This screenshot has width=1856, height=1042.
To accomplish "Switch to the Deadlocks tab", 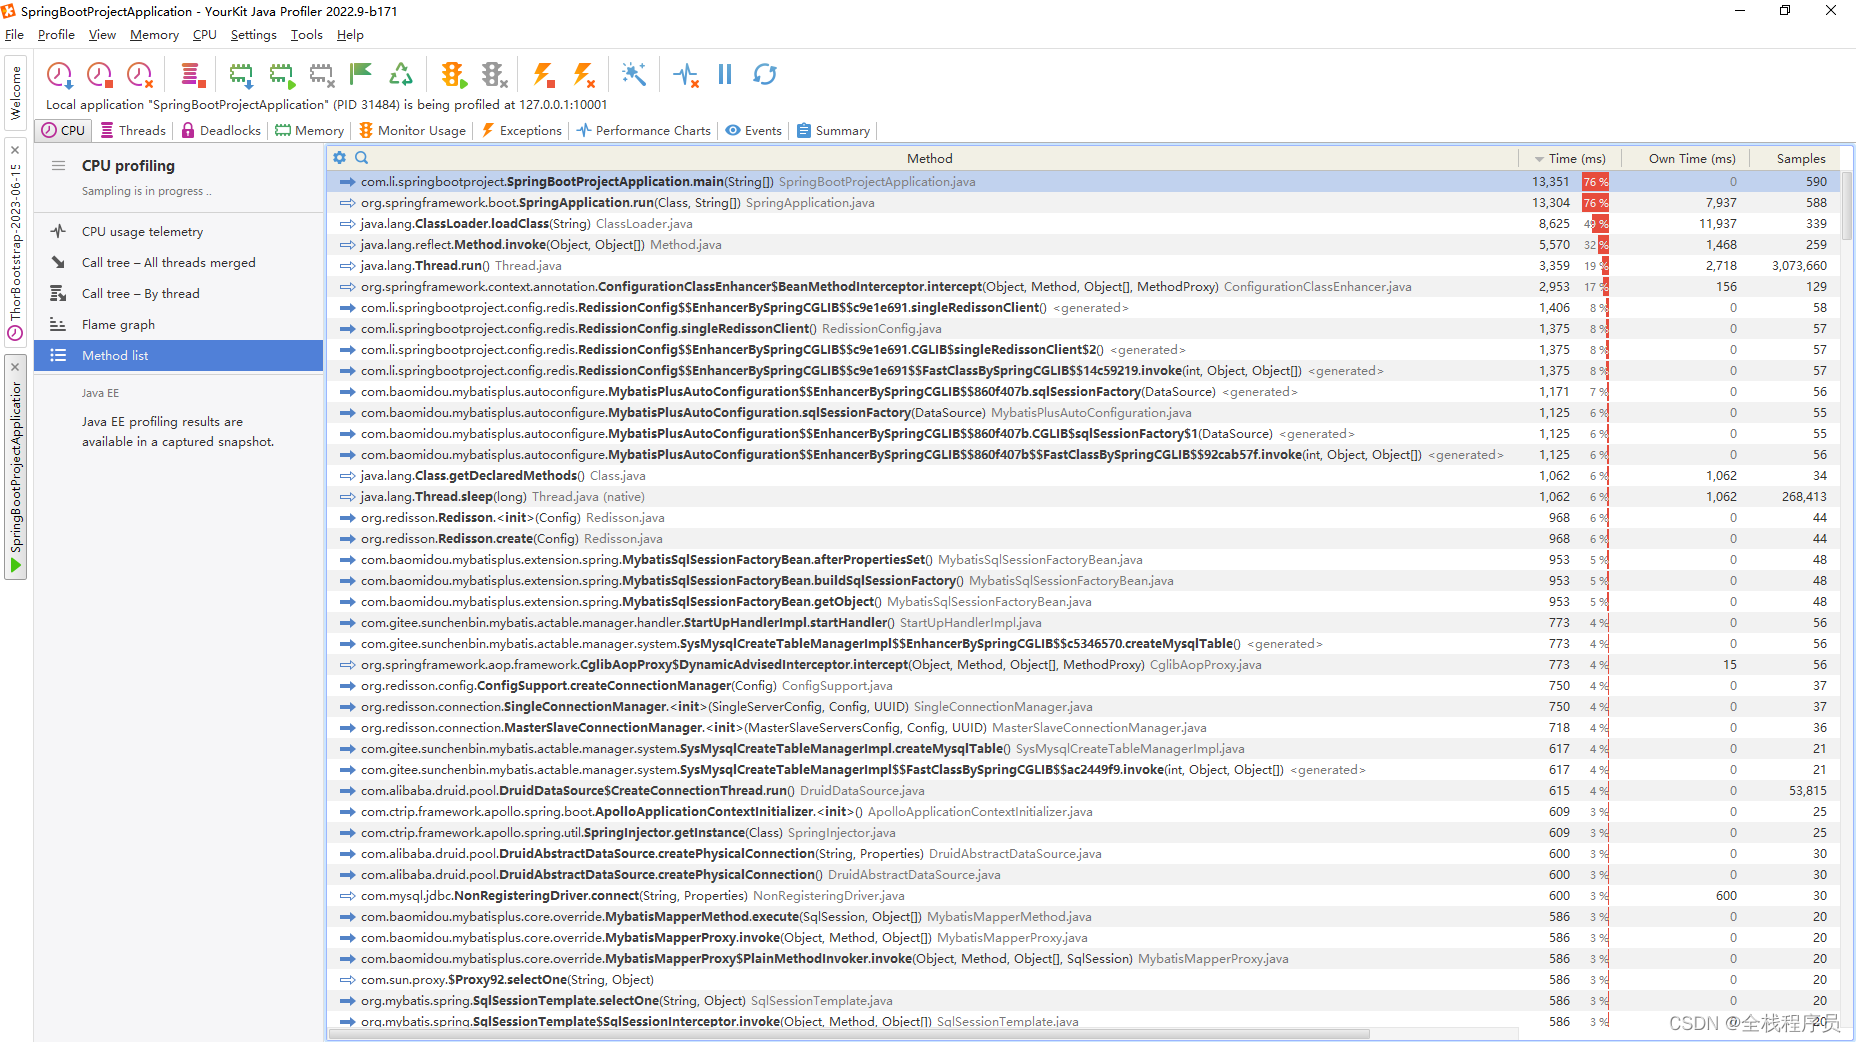I will coord(221,131).
